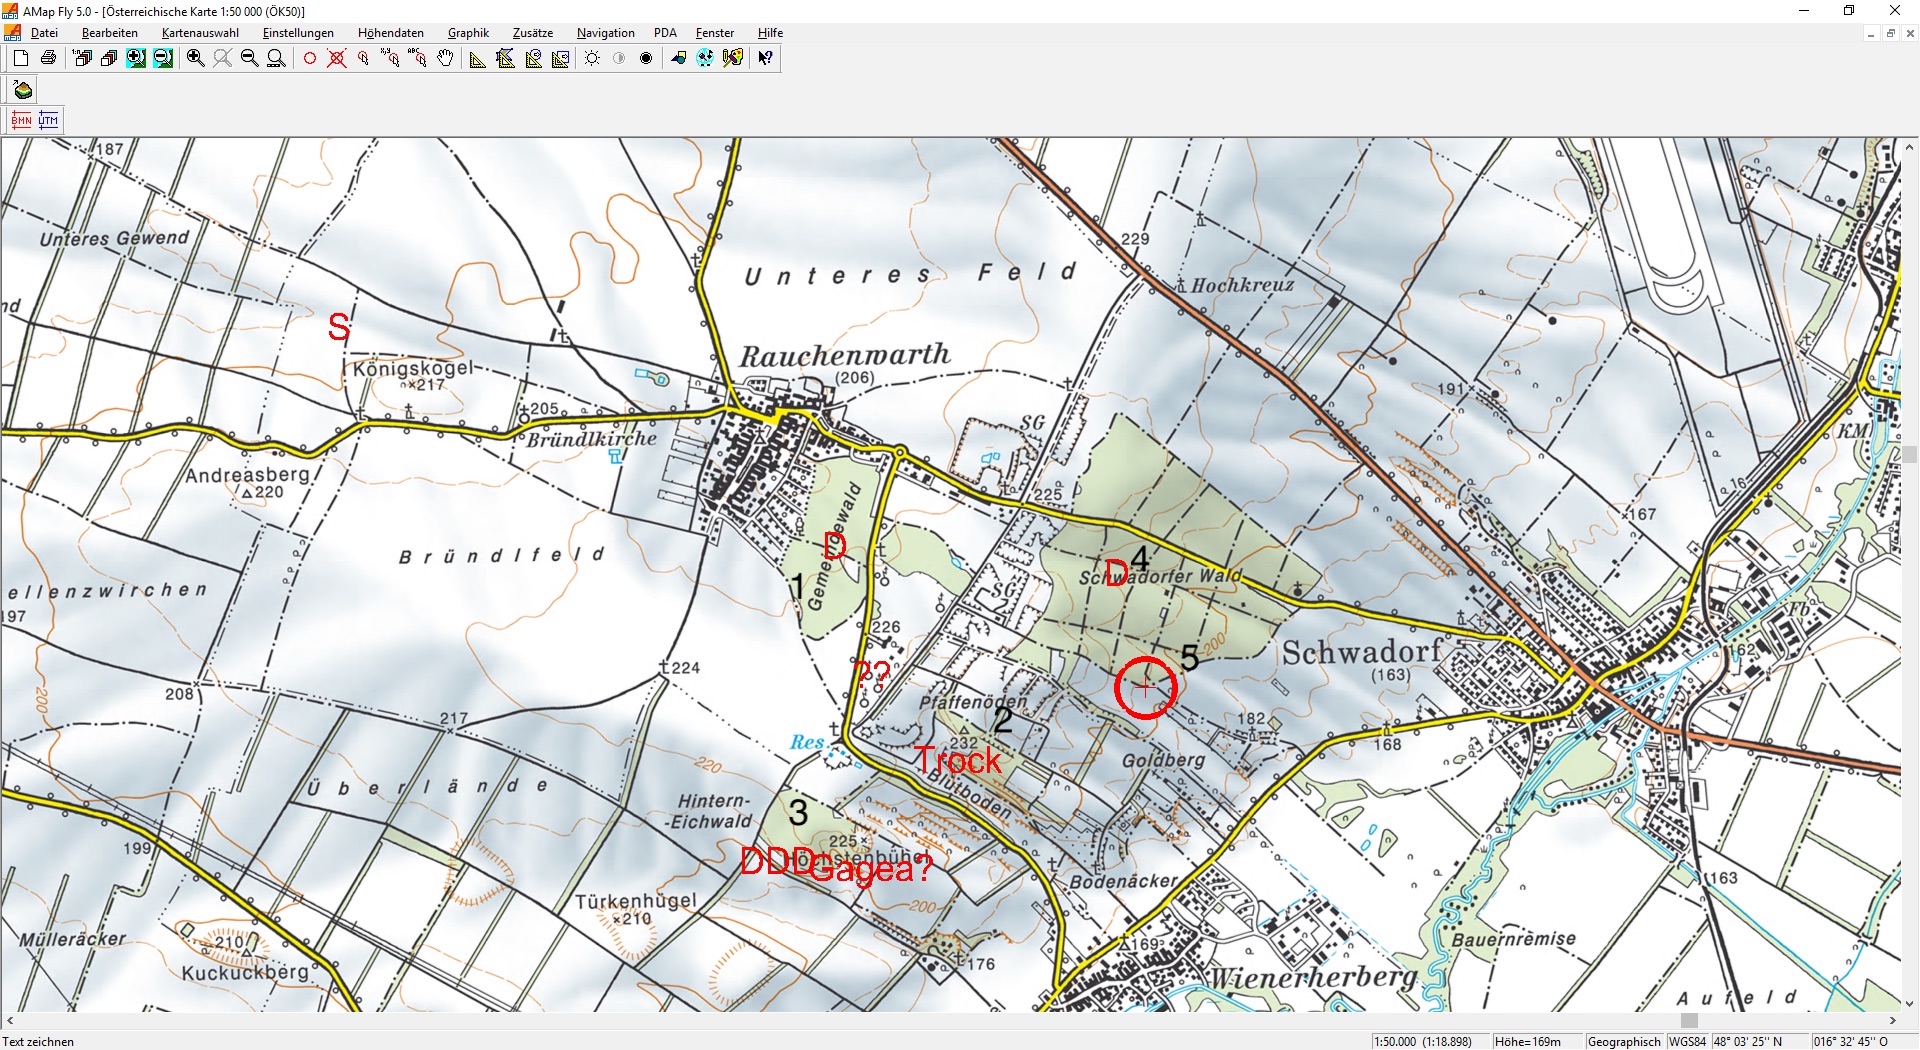Select the red circle marker tool
This screenshot has height=1050, width=1920.
(310, 58)
